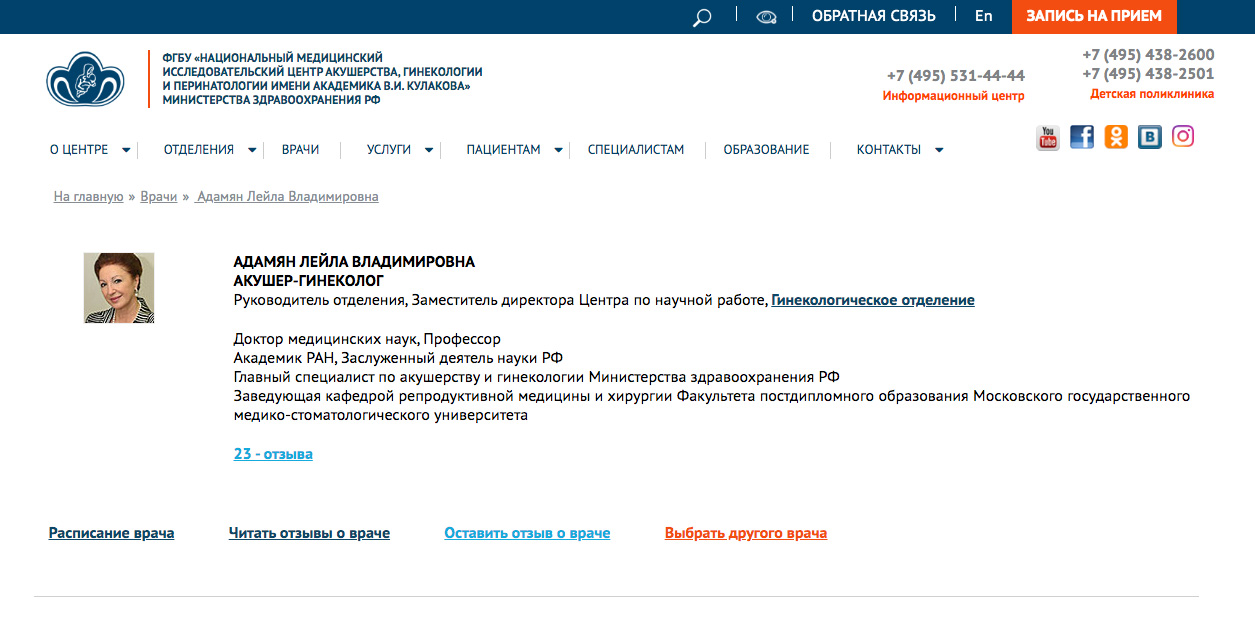The height and width of the screenshot is (627, 1255).
Task: Click the Информационный центр label
Action: (954, 96)
